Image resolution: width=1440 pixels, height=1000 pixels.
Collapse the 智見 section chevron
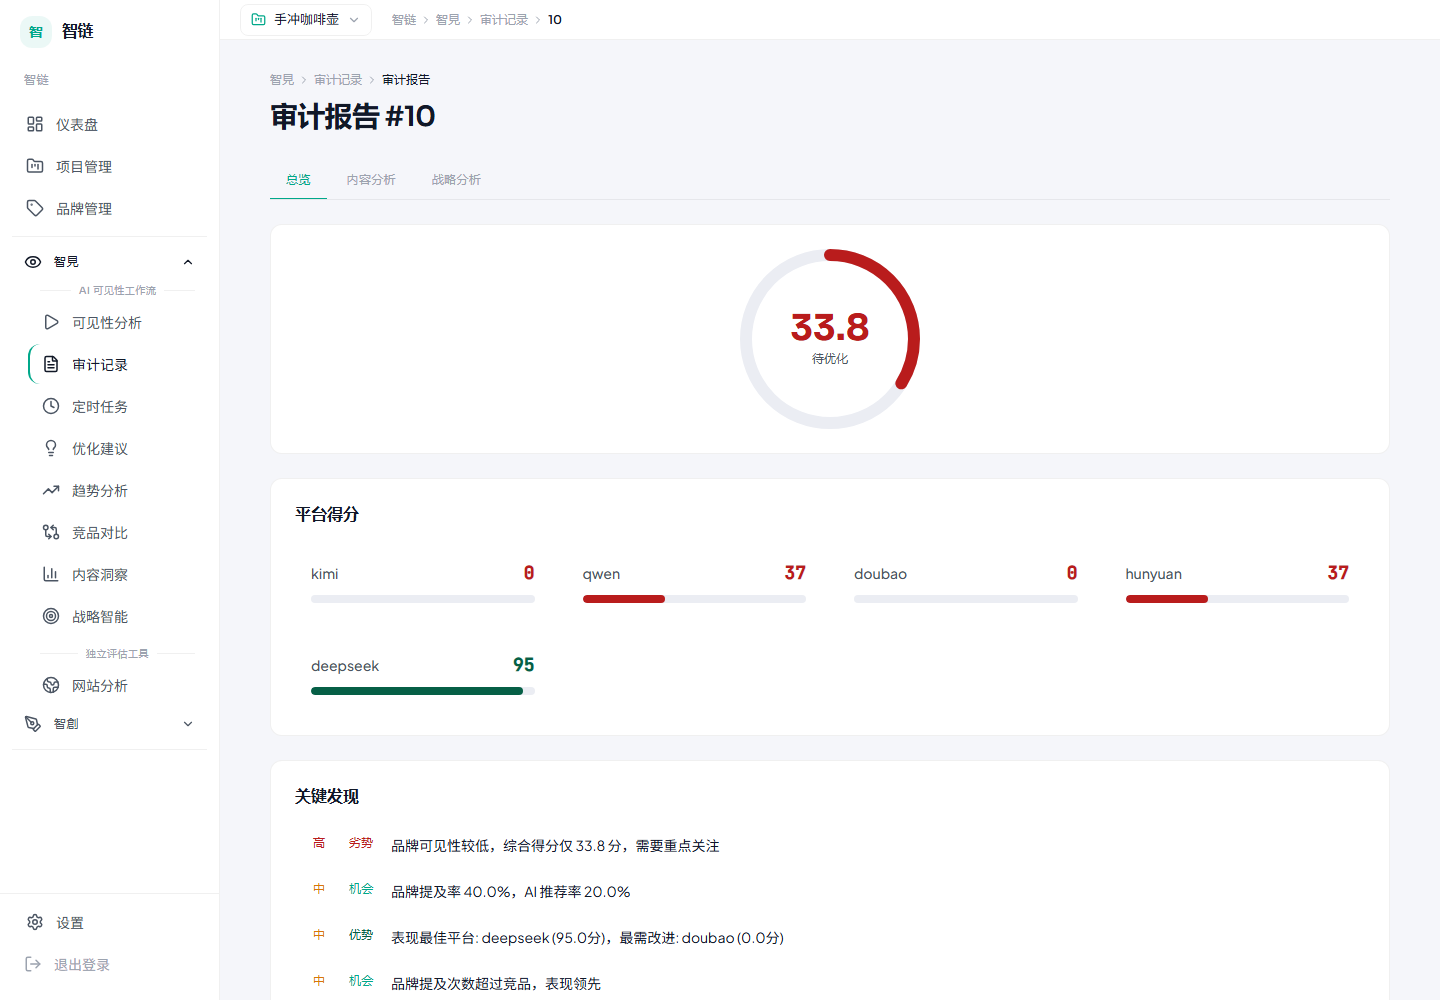click(188, 262)
